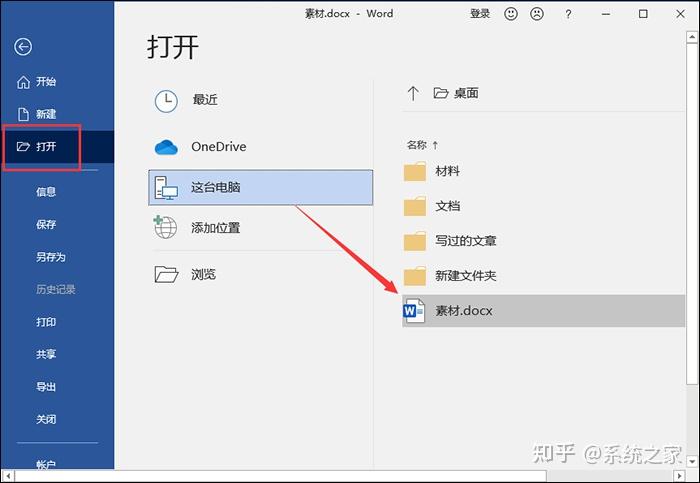Open the 文档 folder name

coord(447,206)
